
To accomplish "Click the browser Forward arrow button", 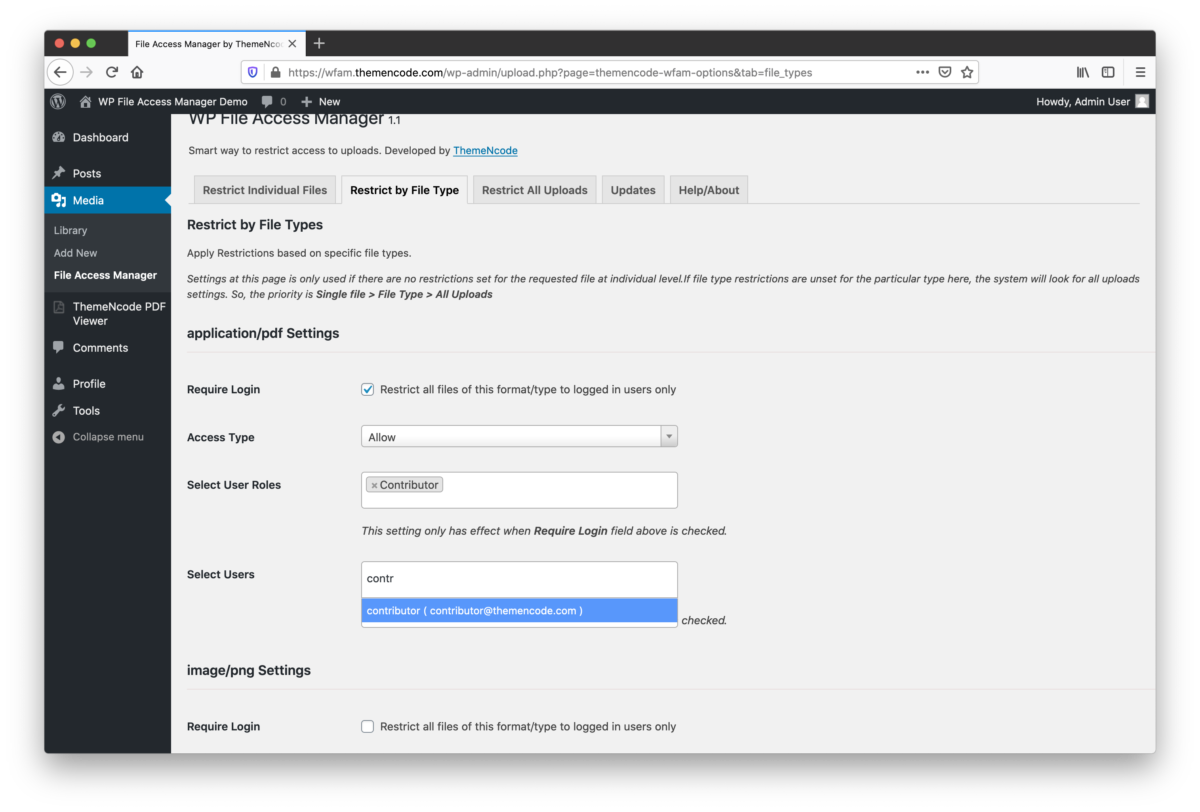I will click(x=86, y=72).
